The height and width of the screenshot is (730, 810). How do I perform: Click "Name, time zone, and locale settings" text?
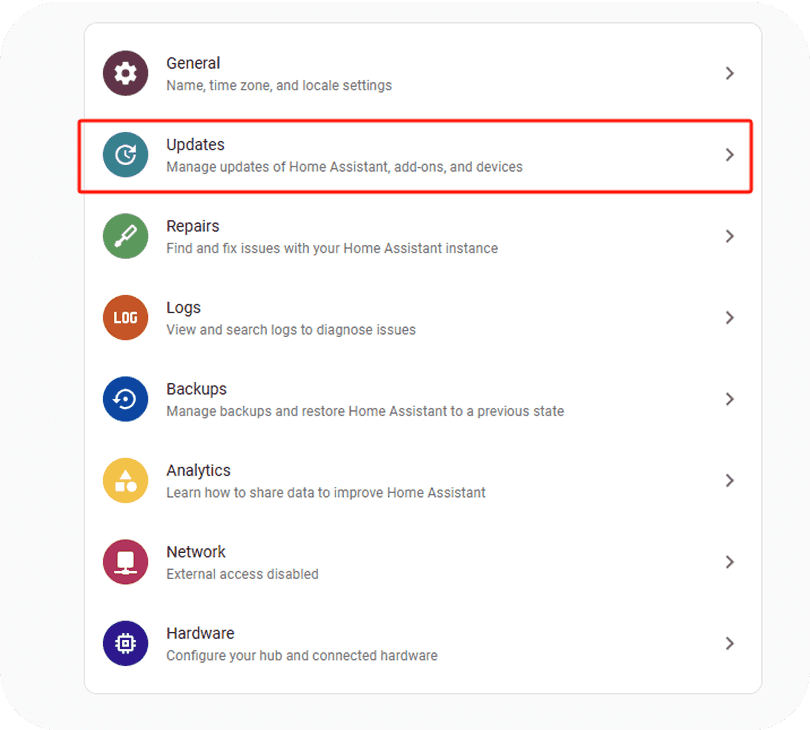279,86
